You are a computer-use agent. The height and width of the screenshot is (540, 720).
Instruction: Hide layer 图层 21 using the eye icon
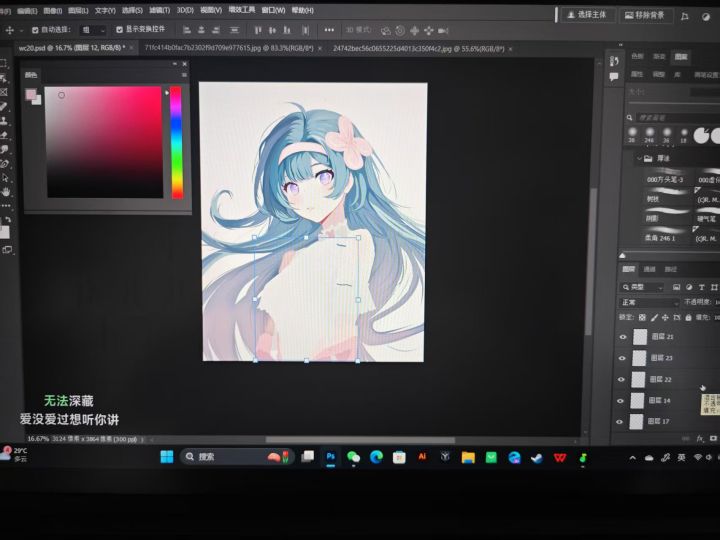coord(622,337)
